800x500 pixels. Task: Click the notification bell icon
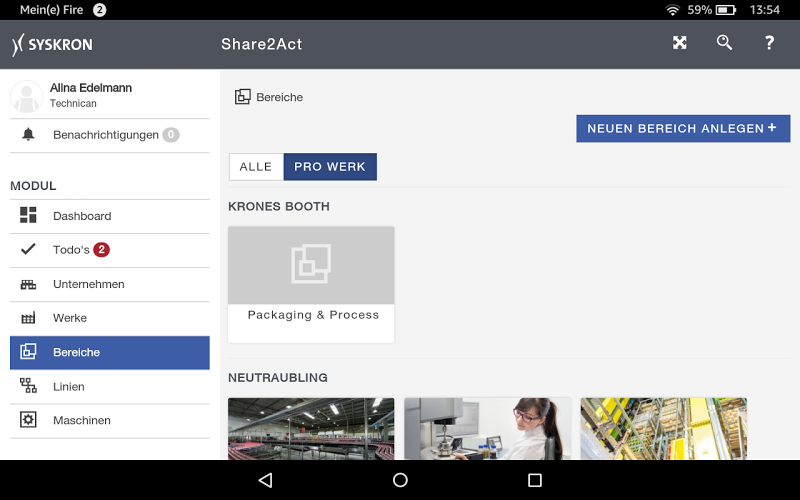tap(28, 134)
